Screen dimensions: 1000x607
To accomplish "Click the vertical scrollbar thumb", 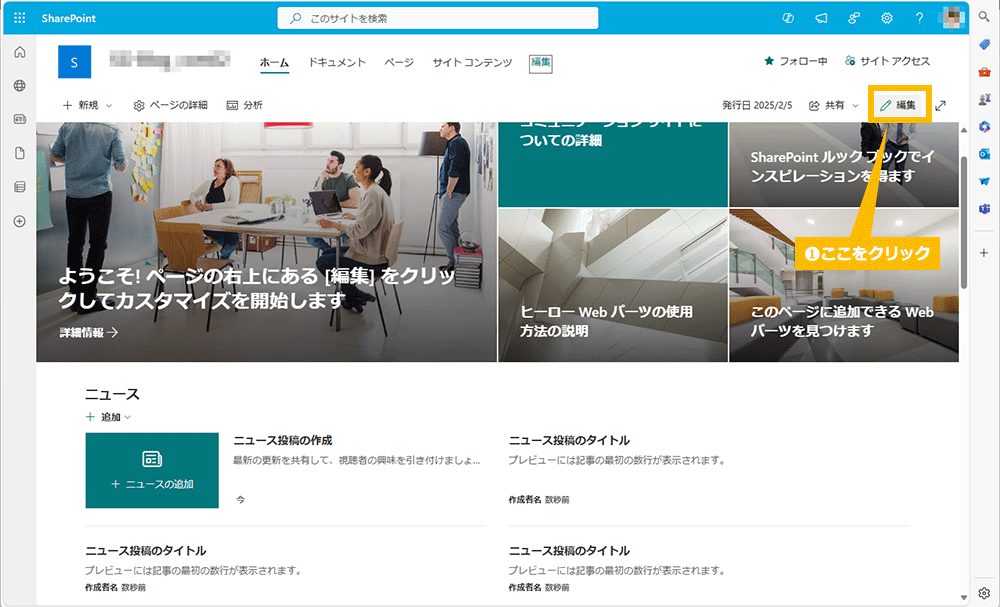I will (964, 222).
